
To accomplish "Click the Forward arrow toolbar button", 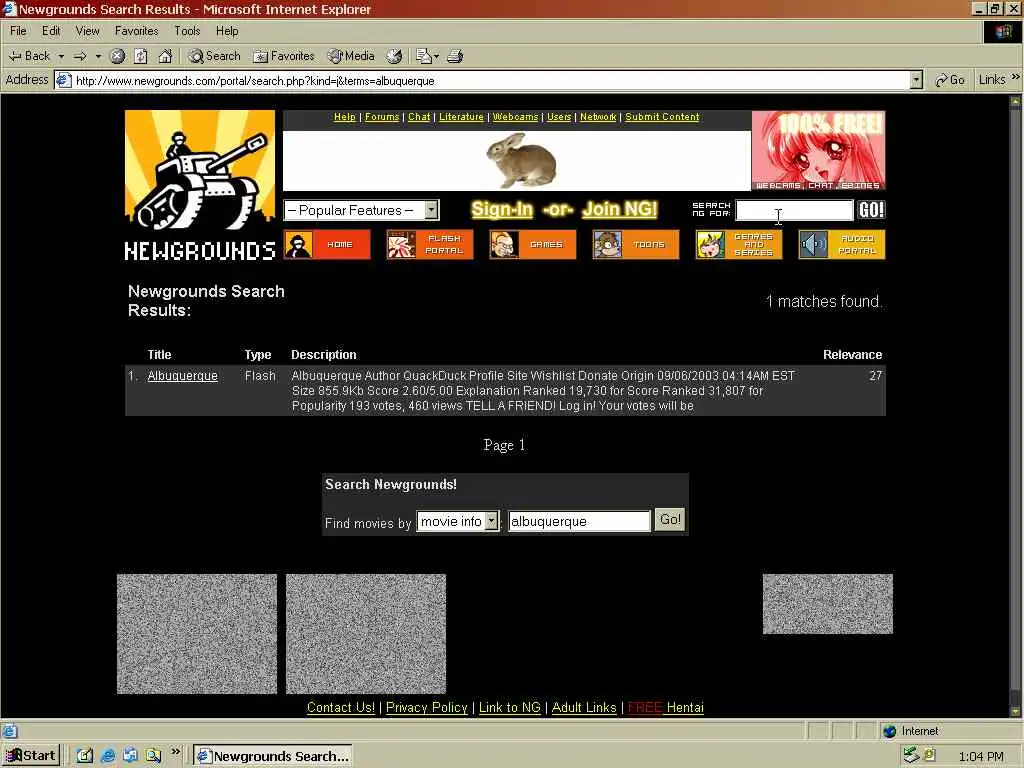I will click(80, 56).
